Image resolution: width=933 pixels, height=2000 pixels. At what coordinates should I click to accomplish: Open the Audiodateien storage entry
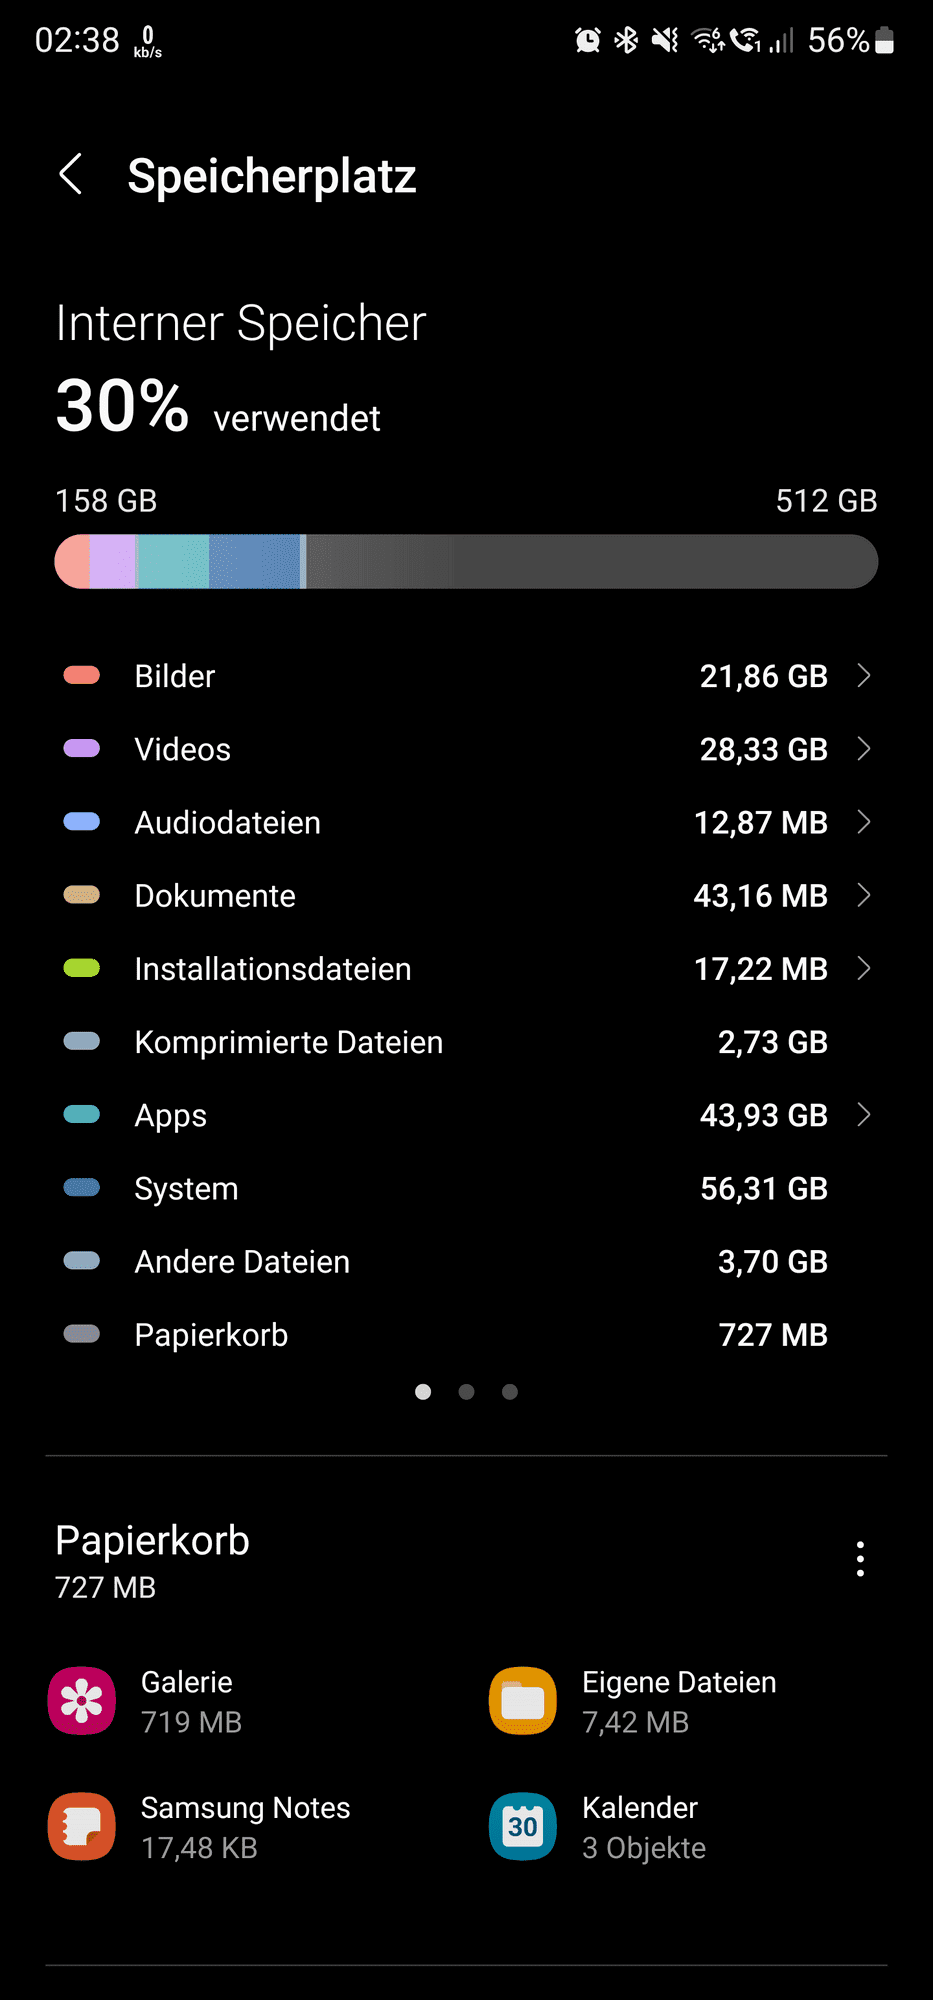pos(466,822)
